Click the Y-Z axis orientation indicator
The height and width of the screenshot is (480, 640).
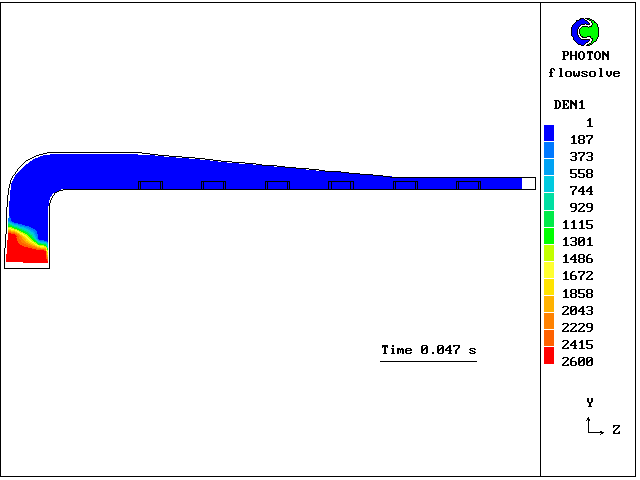tap(596, 422)
